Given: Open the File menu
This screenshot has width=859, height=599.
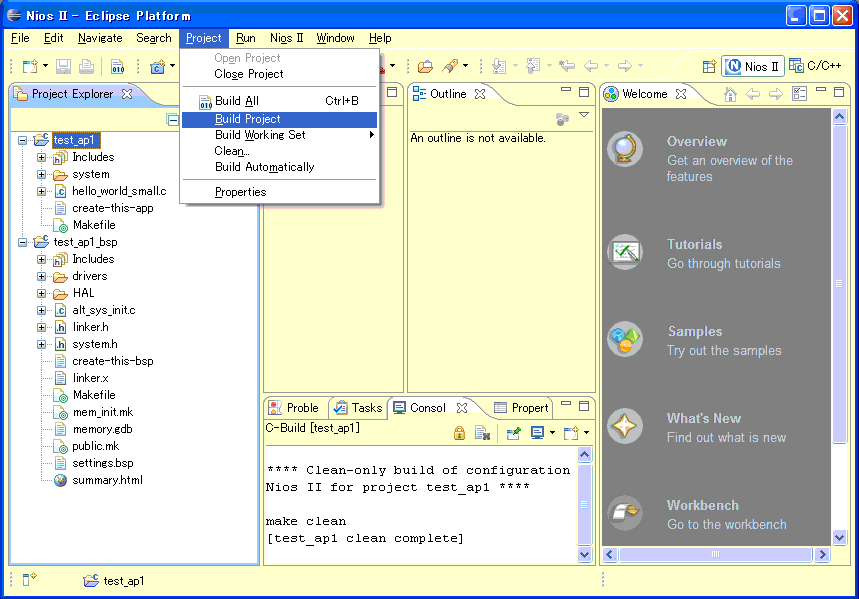Looking at the screenshot, I should [x=20, y=38].
